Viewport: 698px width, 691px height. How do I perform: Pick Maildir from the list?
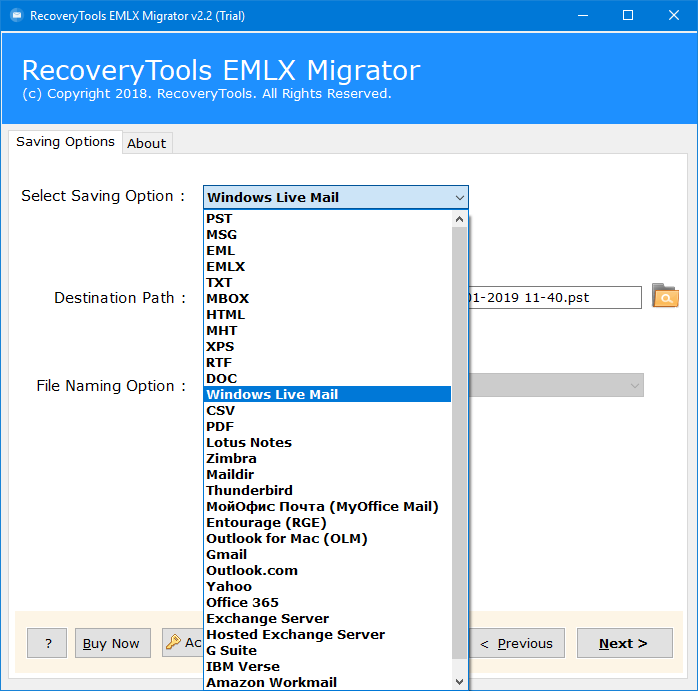(327, 475)
